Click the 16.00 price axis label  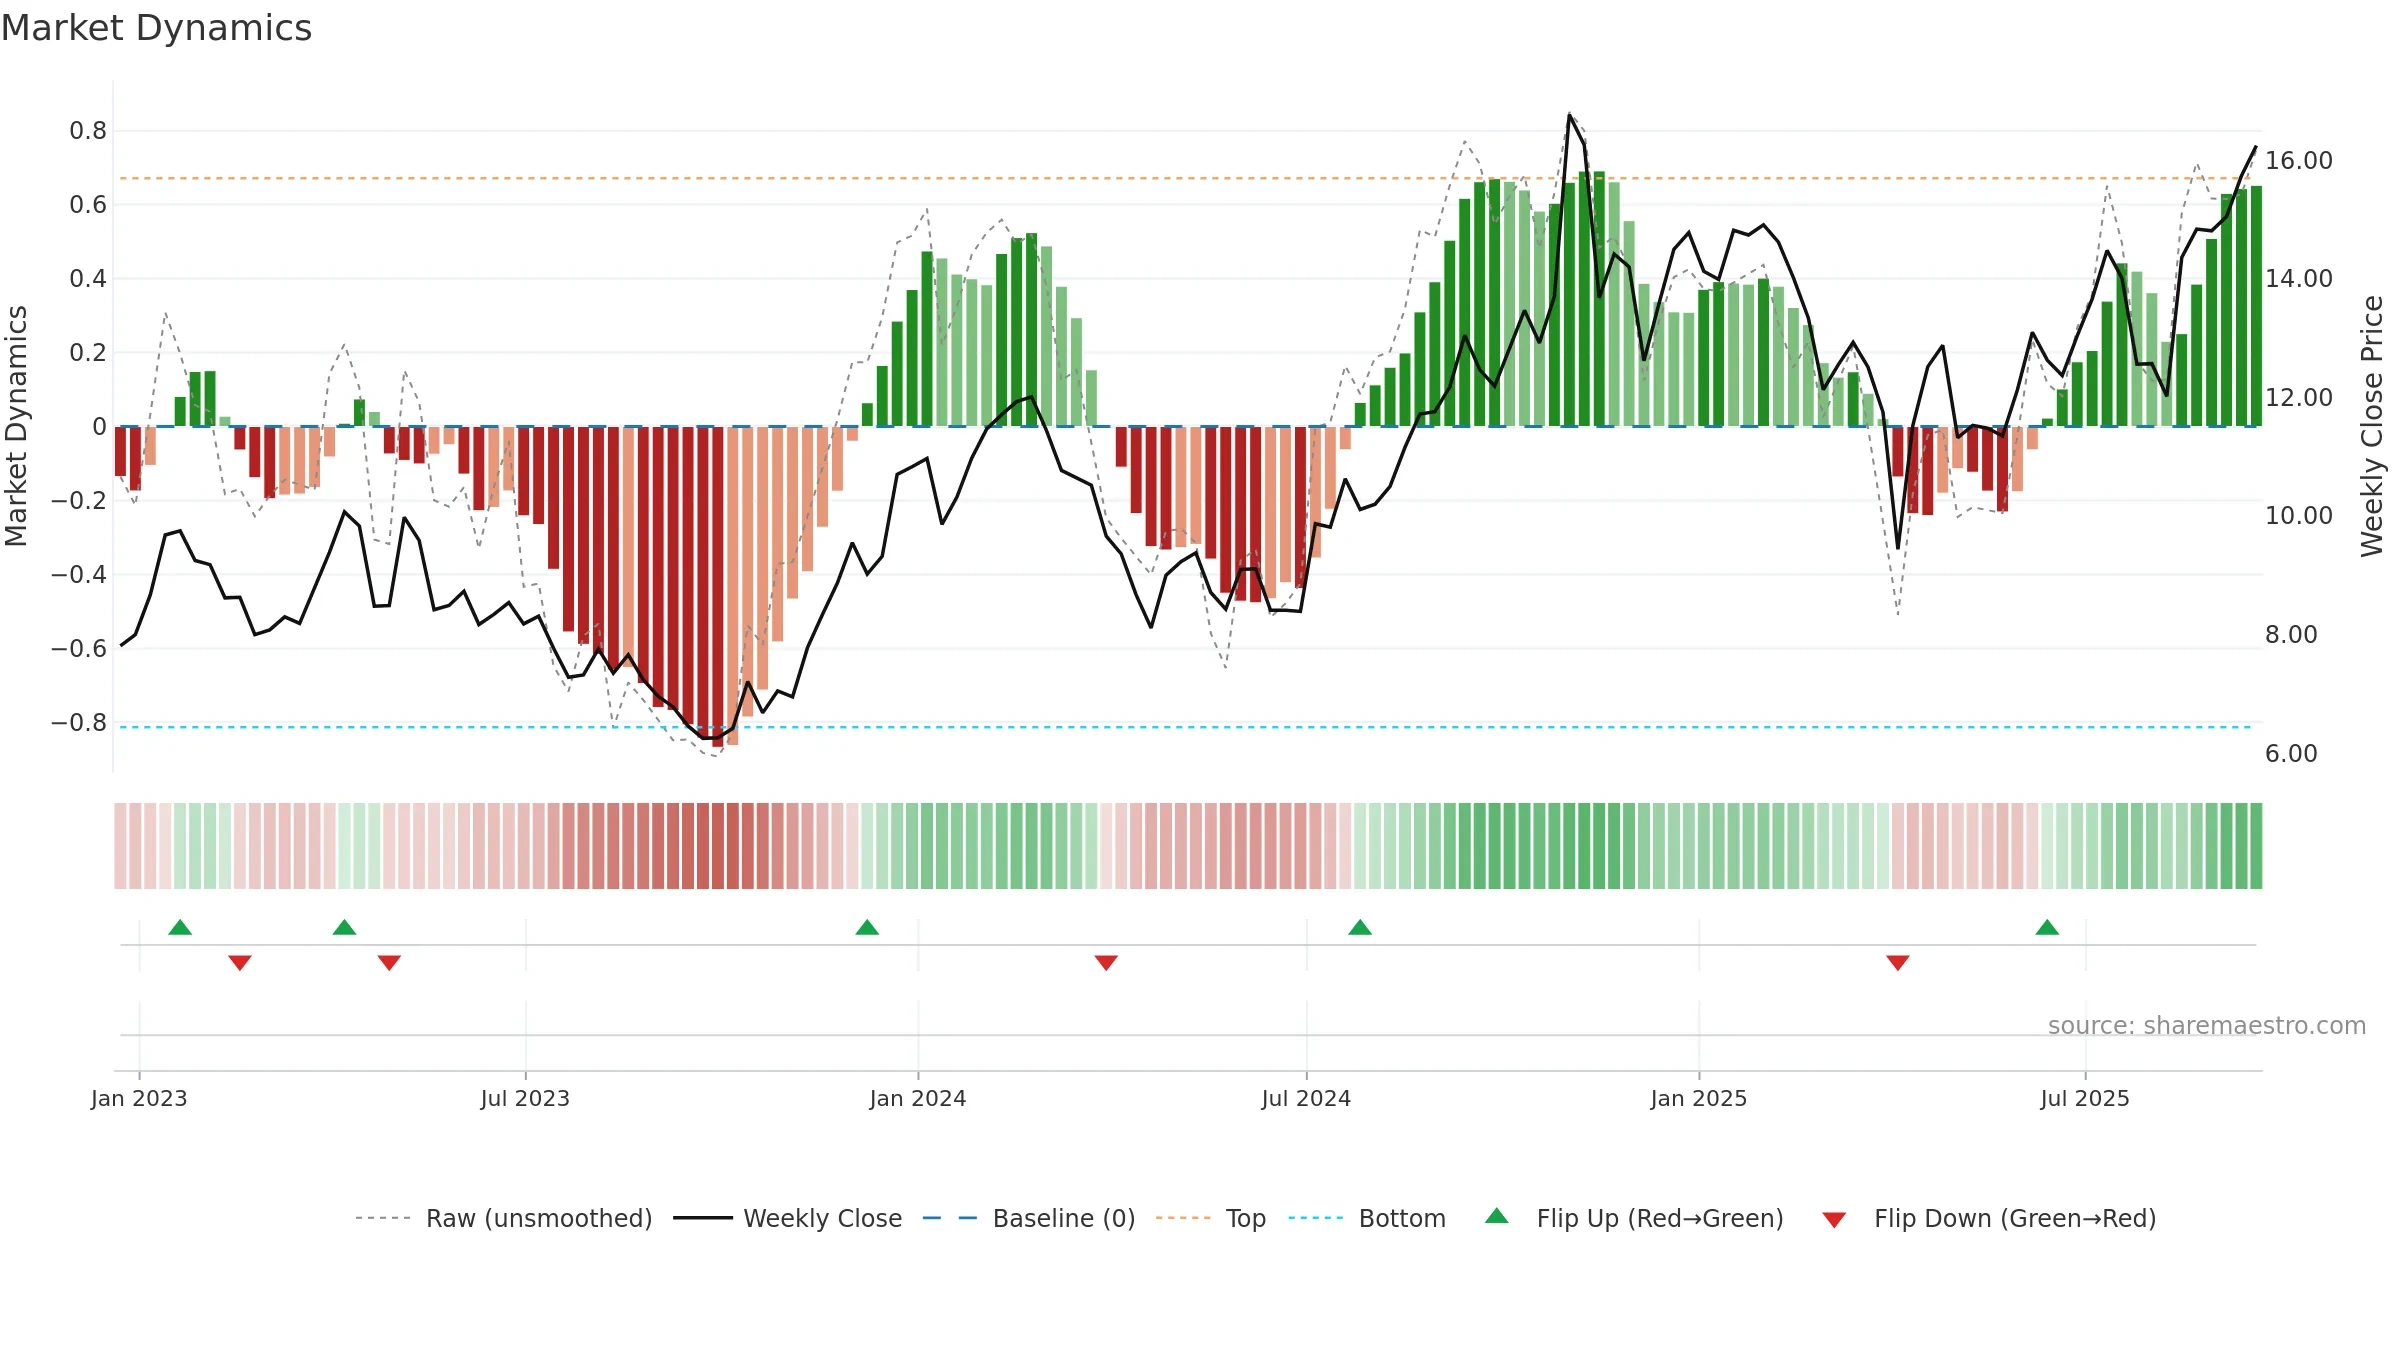click(2299, 160)
